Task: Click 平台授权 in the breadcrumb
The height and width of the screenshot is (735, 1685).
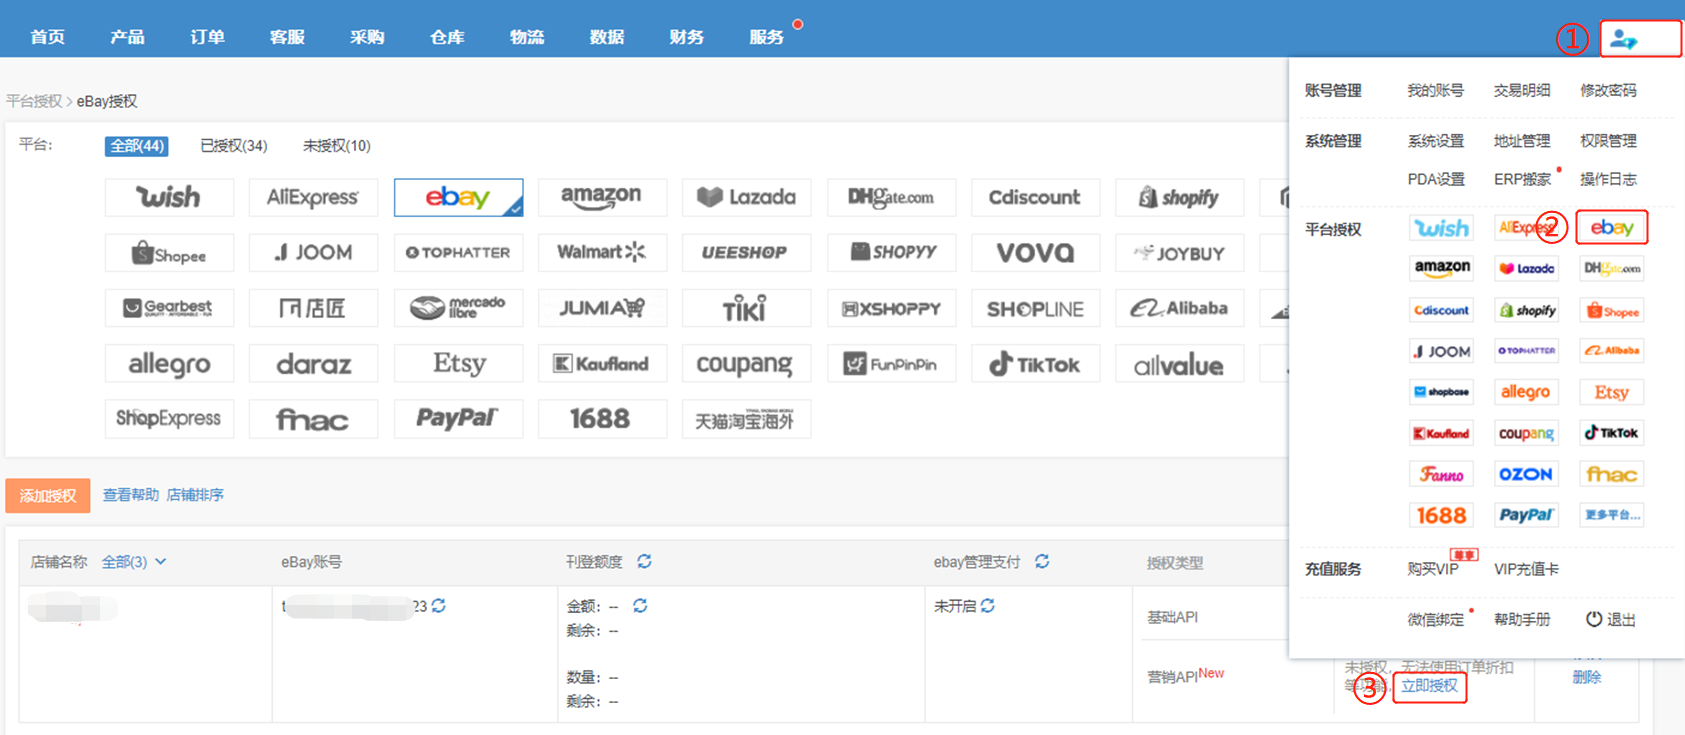Action: click(33, 101)
